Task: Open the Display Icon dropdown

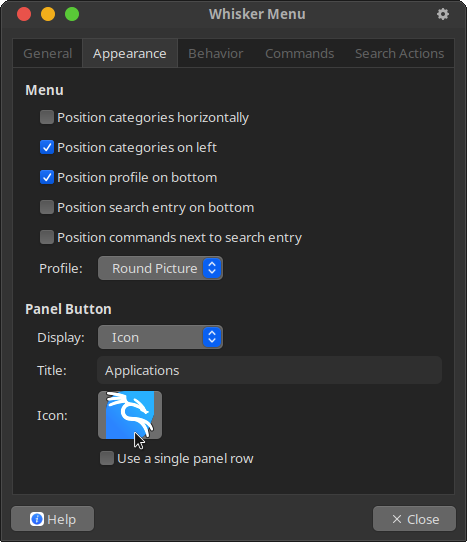Action: click(x=160, y=337)
